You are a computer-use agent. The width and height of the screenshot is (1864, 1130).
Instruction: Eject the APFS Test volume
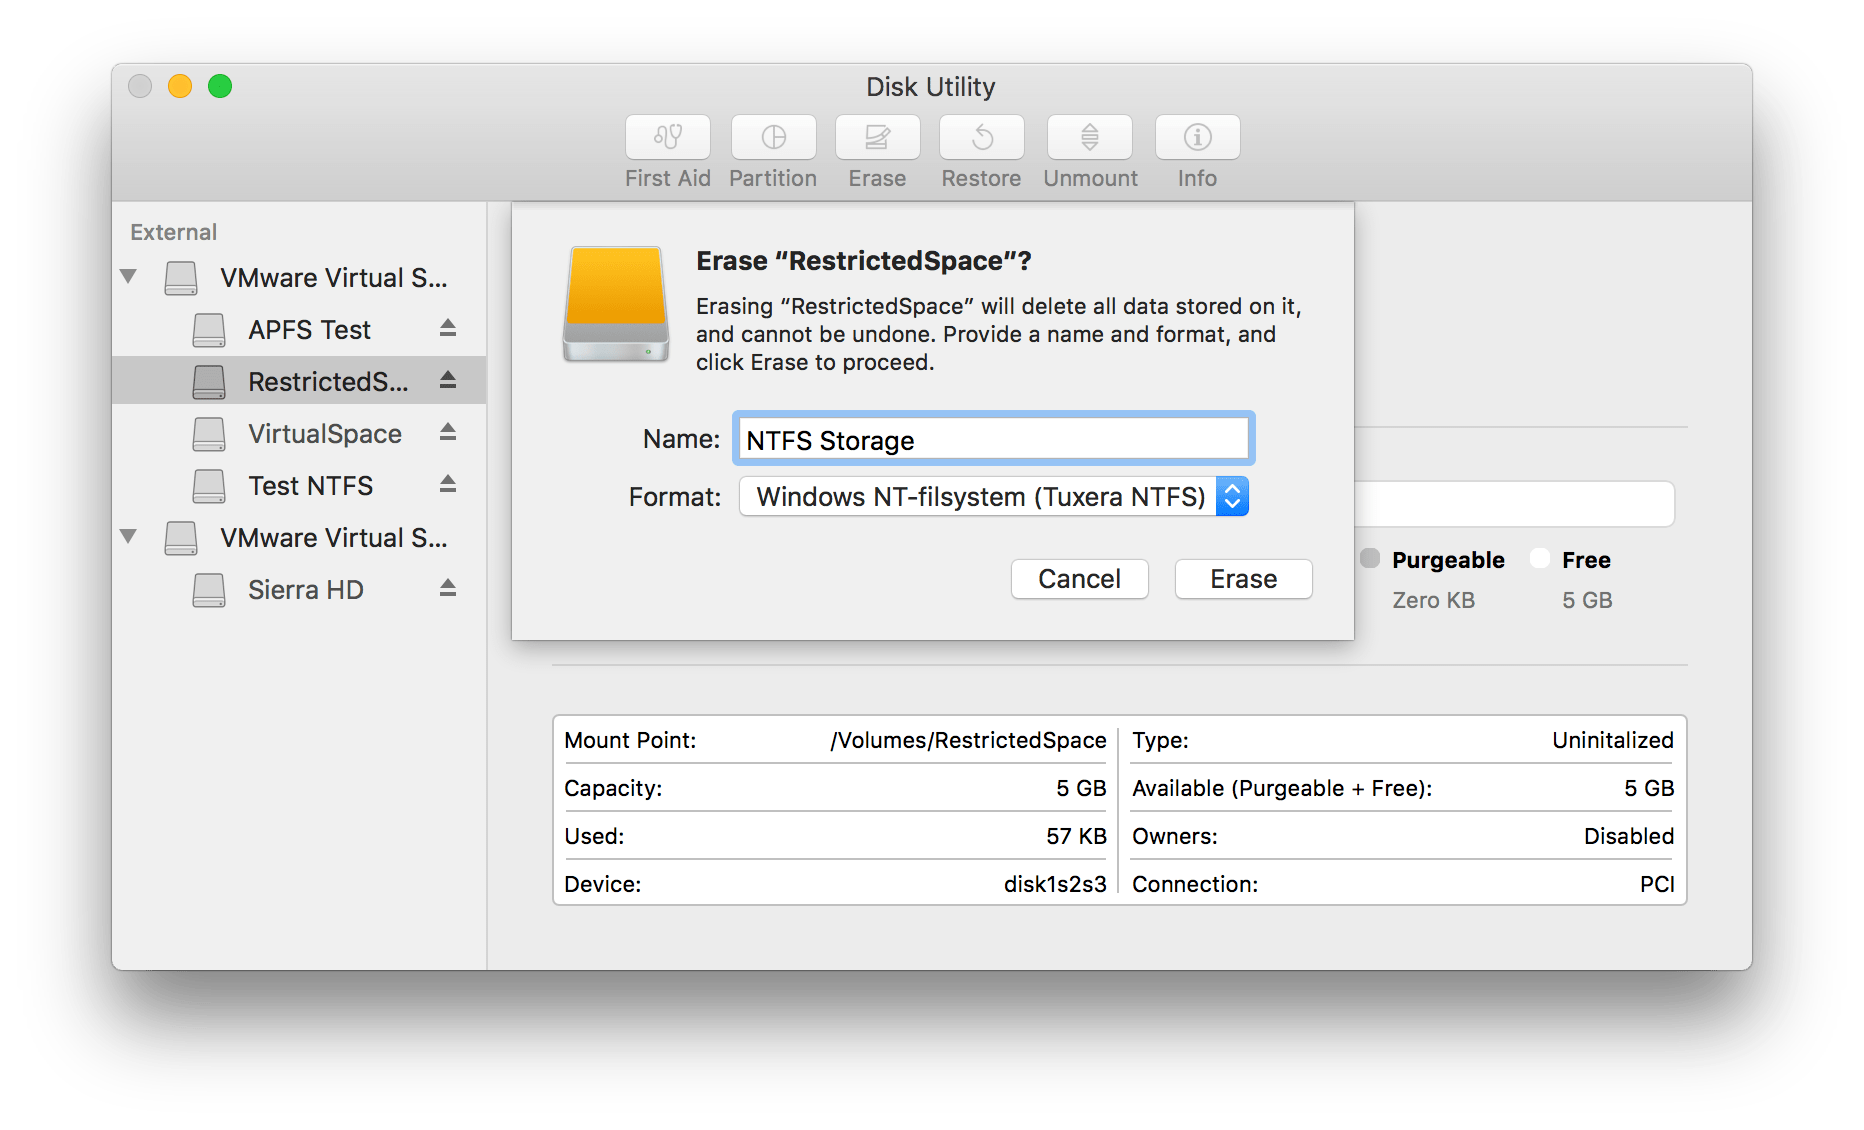[x=447, y=329]
